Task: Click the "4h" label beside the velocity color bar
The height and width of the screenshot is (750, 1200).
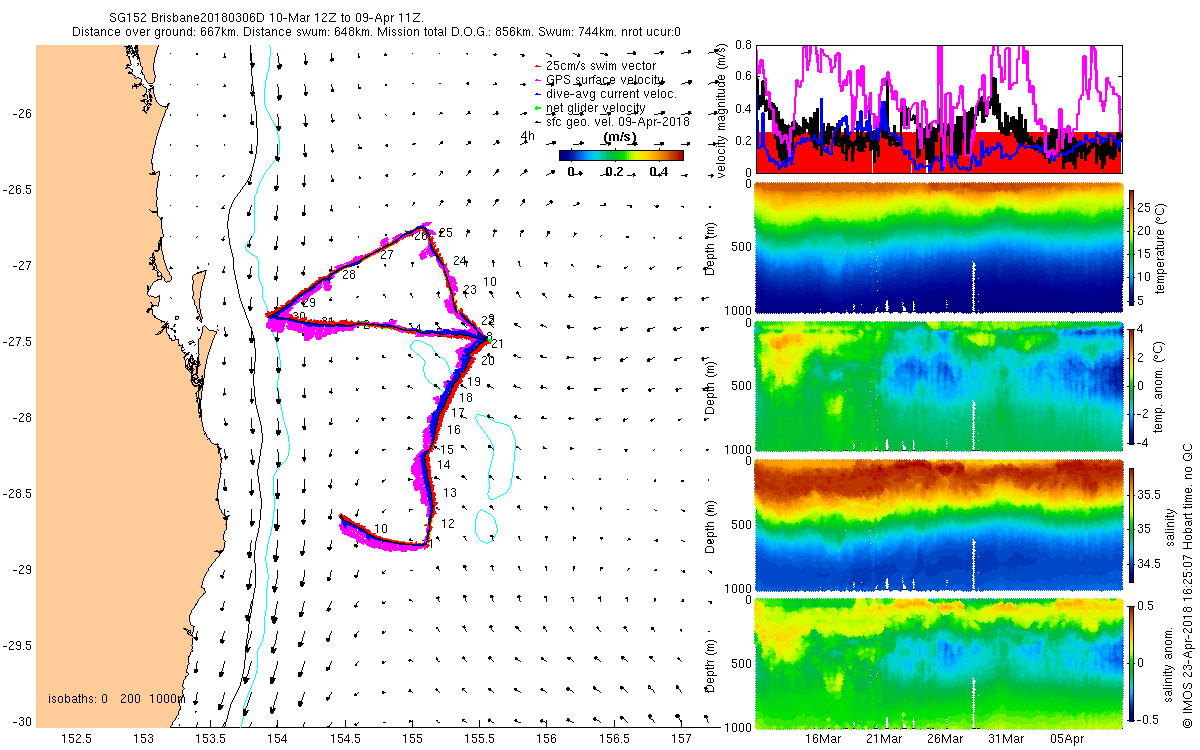Action: tap(528, 136)
